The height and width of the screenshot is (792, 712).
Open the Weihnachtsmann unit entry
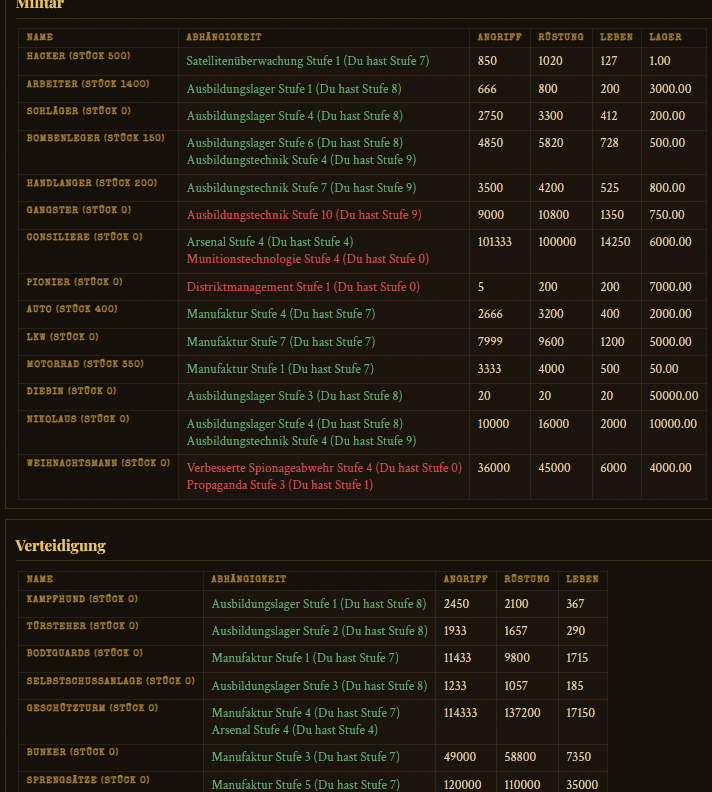(x=98, y=463)
